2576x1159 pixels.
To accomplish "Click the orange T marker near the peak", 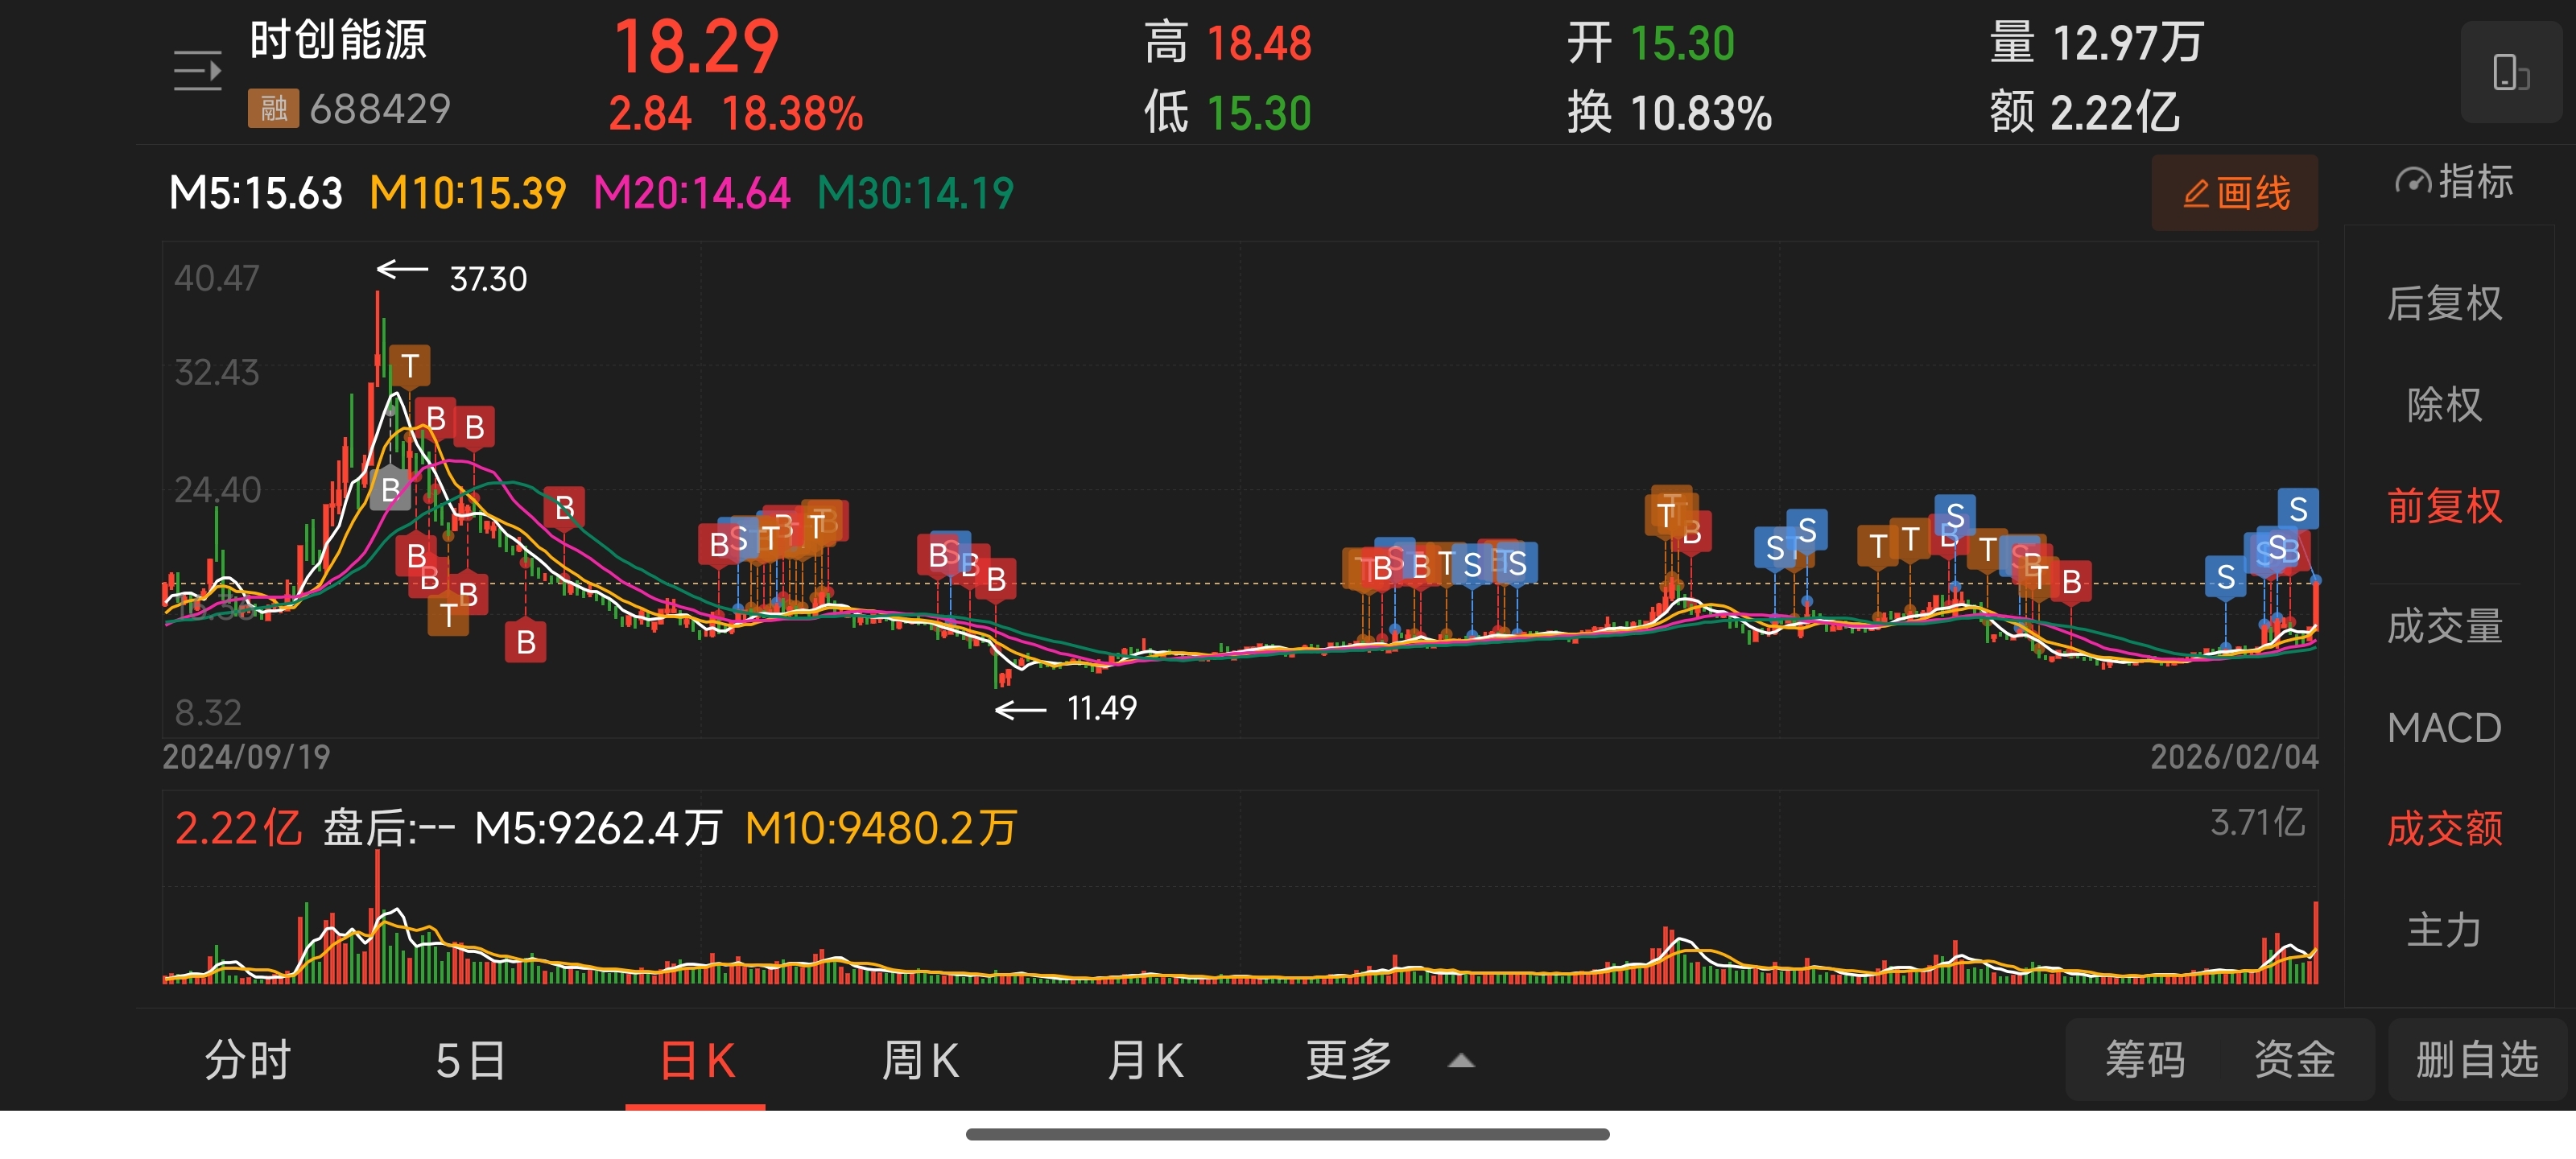I will coord(409,366).
